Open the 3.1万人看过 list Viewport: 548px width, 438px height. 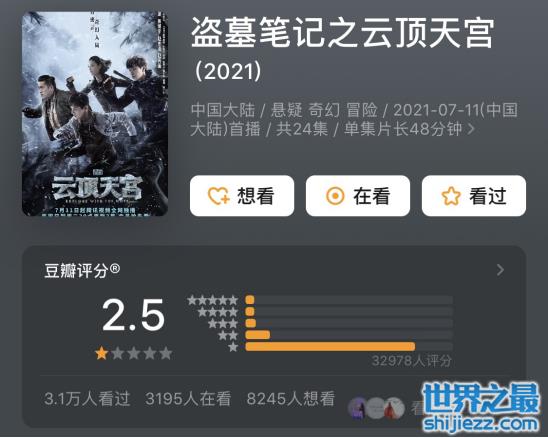click(87, 398)
